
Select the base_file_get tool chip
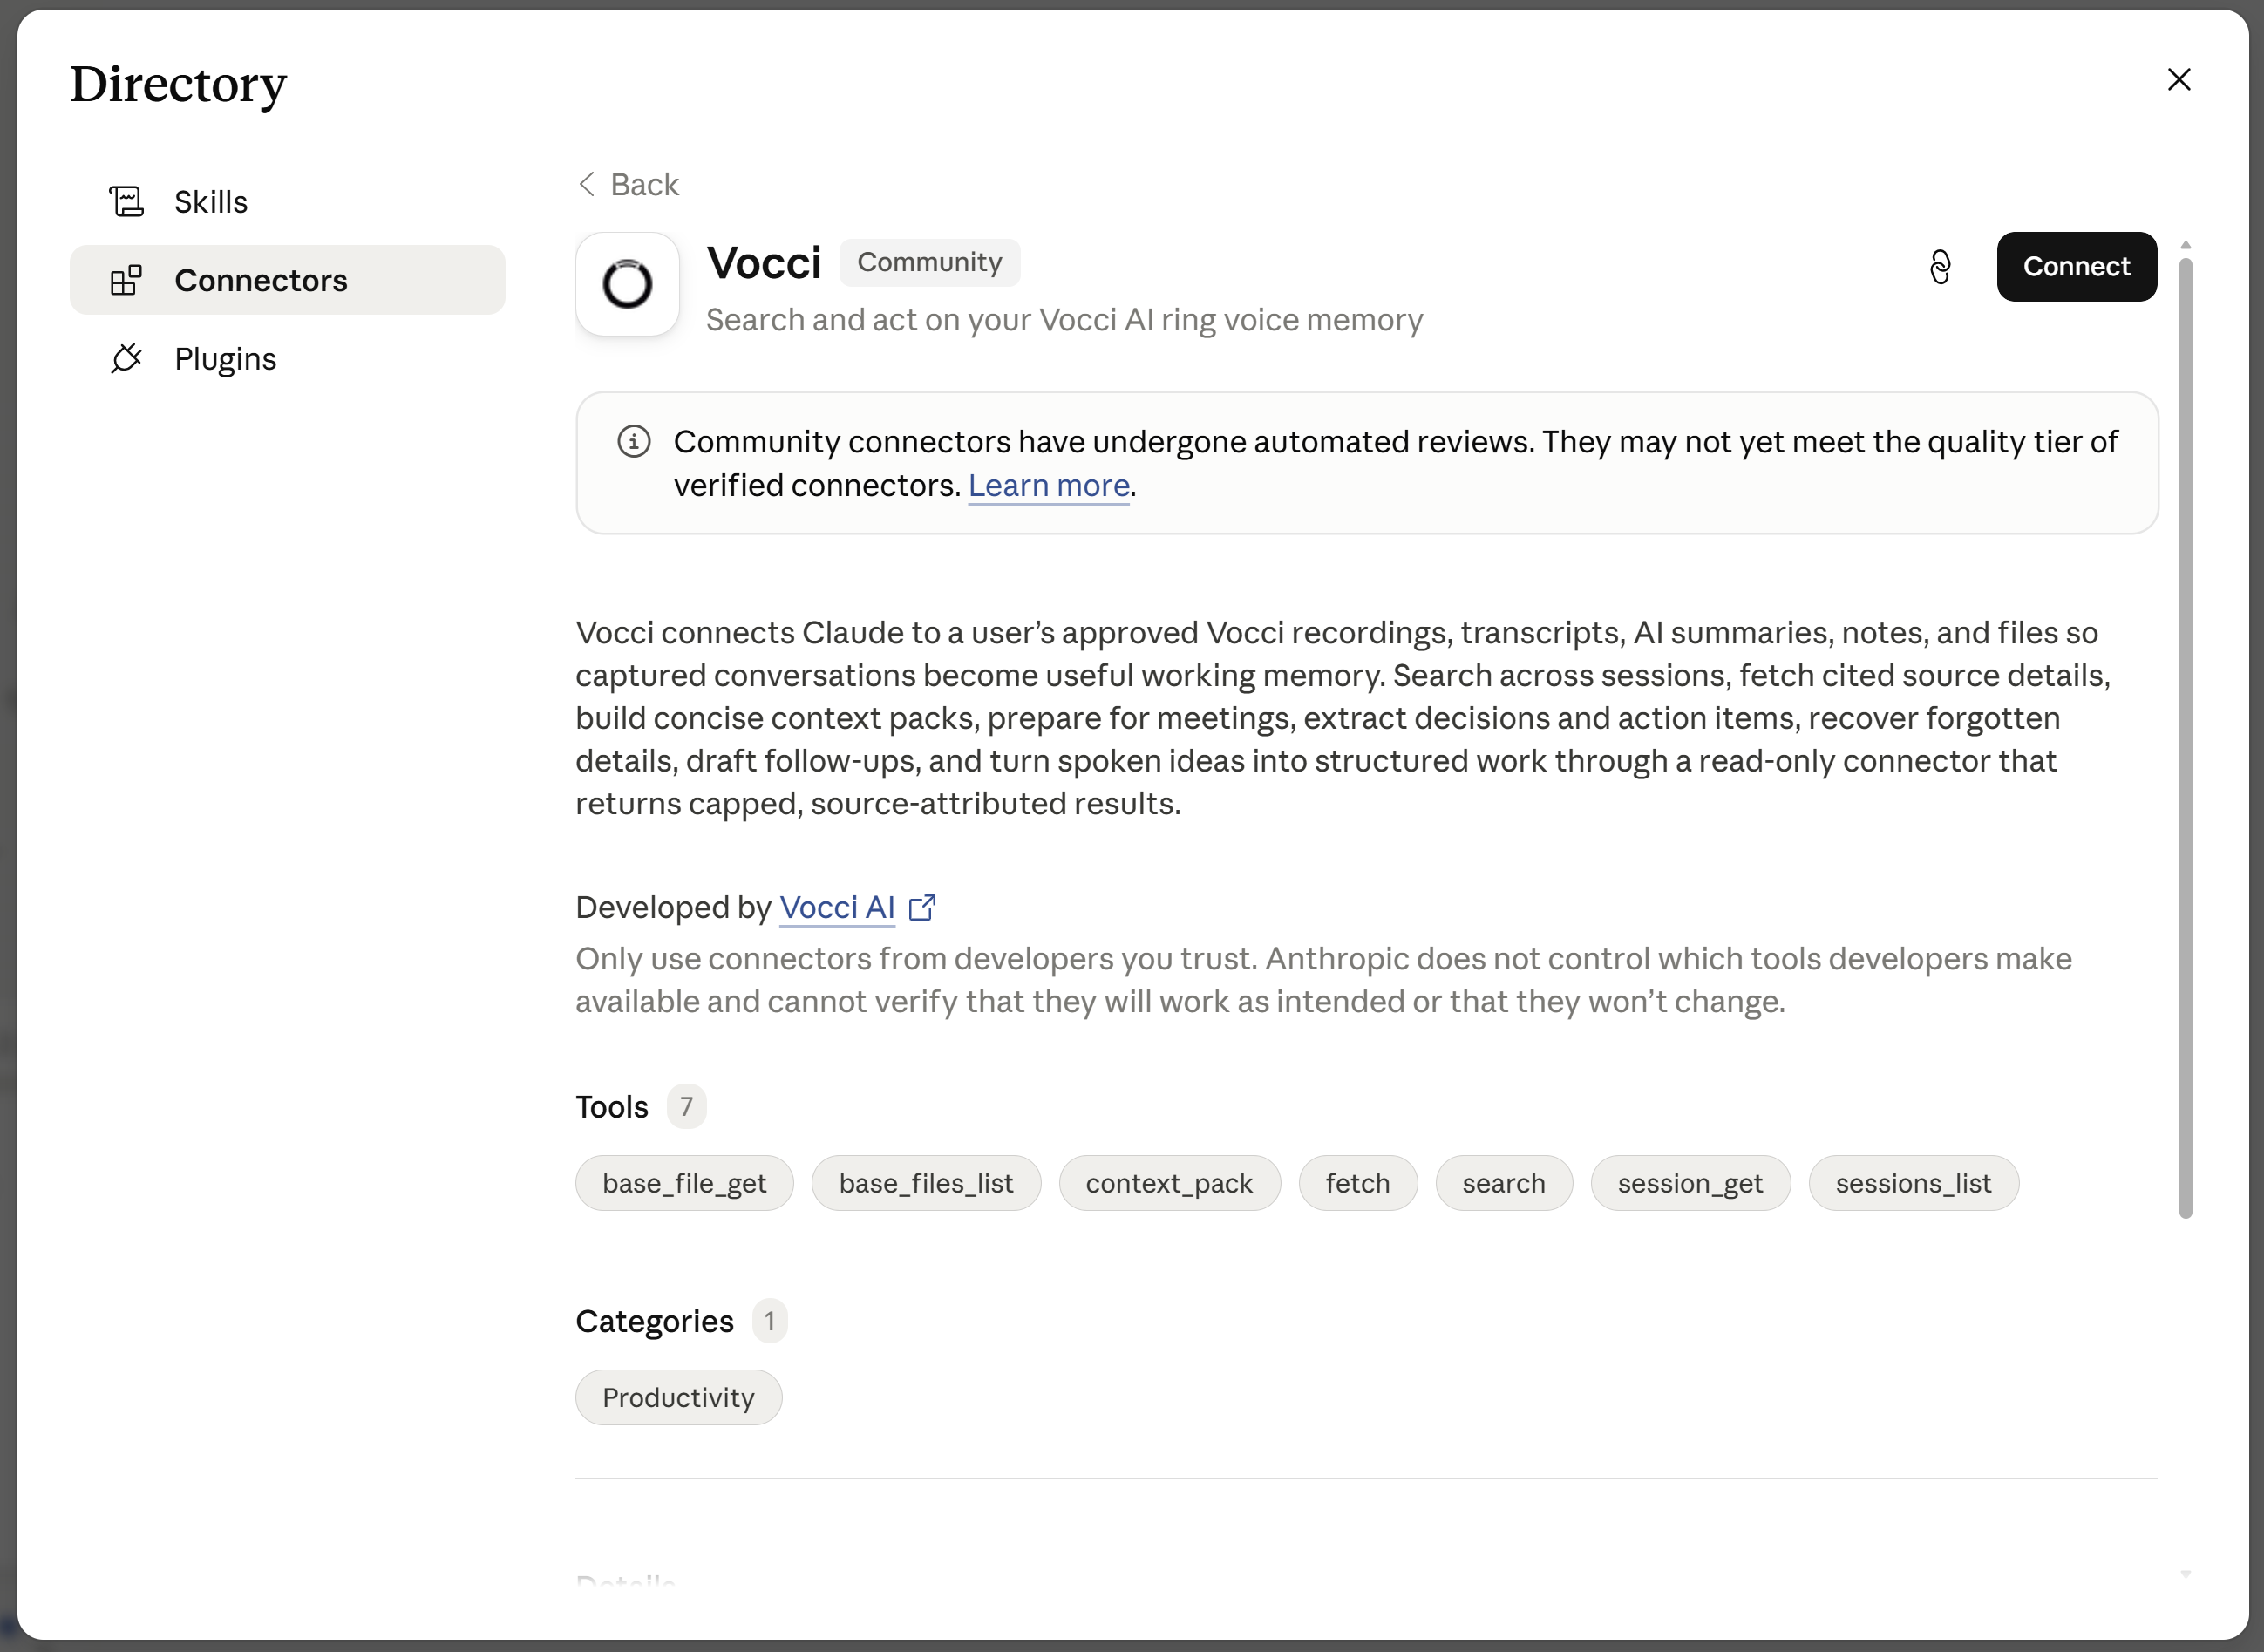(684, 1183)
